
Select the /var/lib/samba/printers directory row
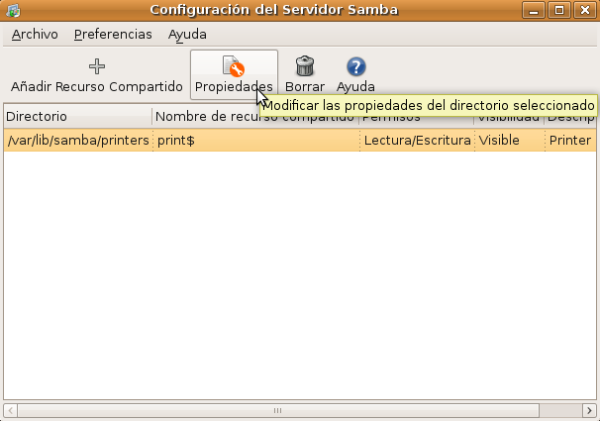77,140
